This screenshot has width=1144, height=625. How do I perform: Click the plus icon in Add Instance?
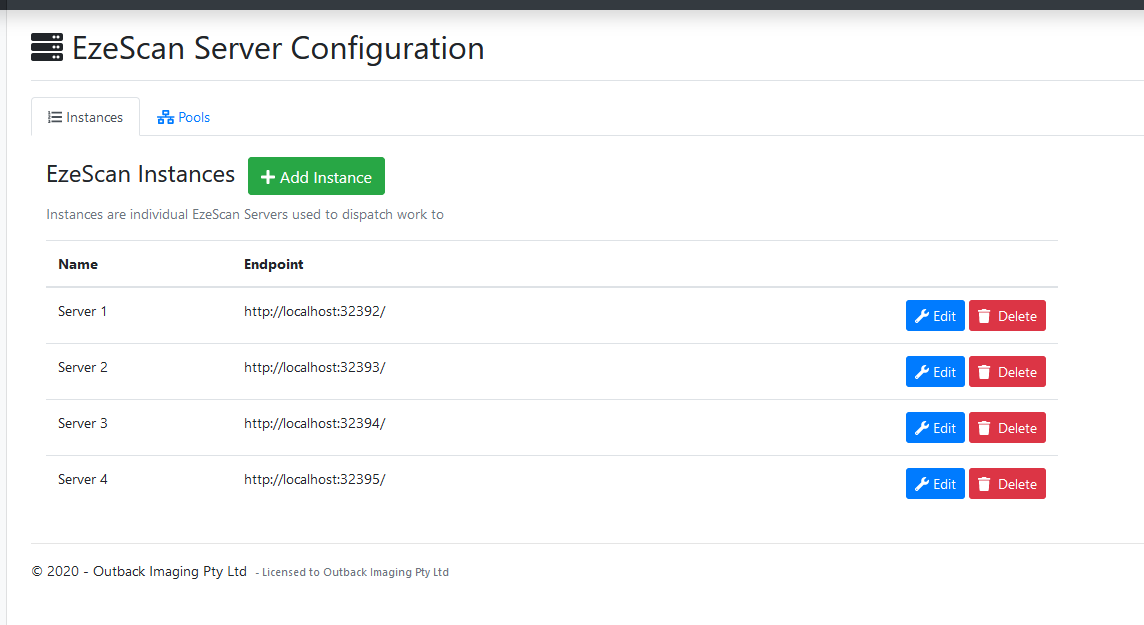[267, 177]
